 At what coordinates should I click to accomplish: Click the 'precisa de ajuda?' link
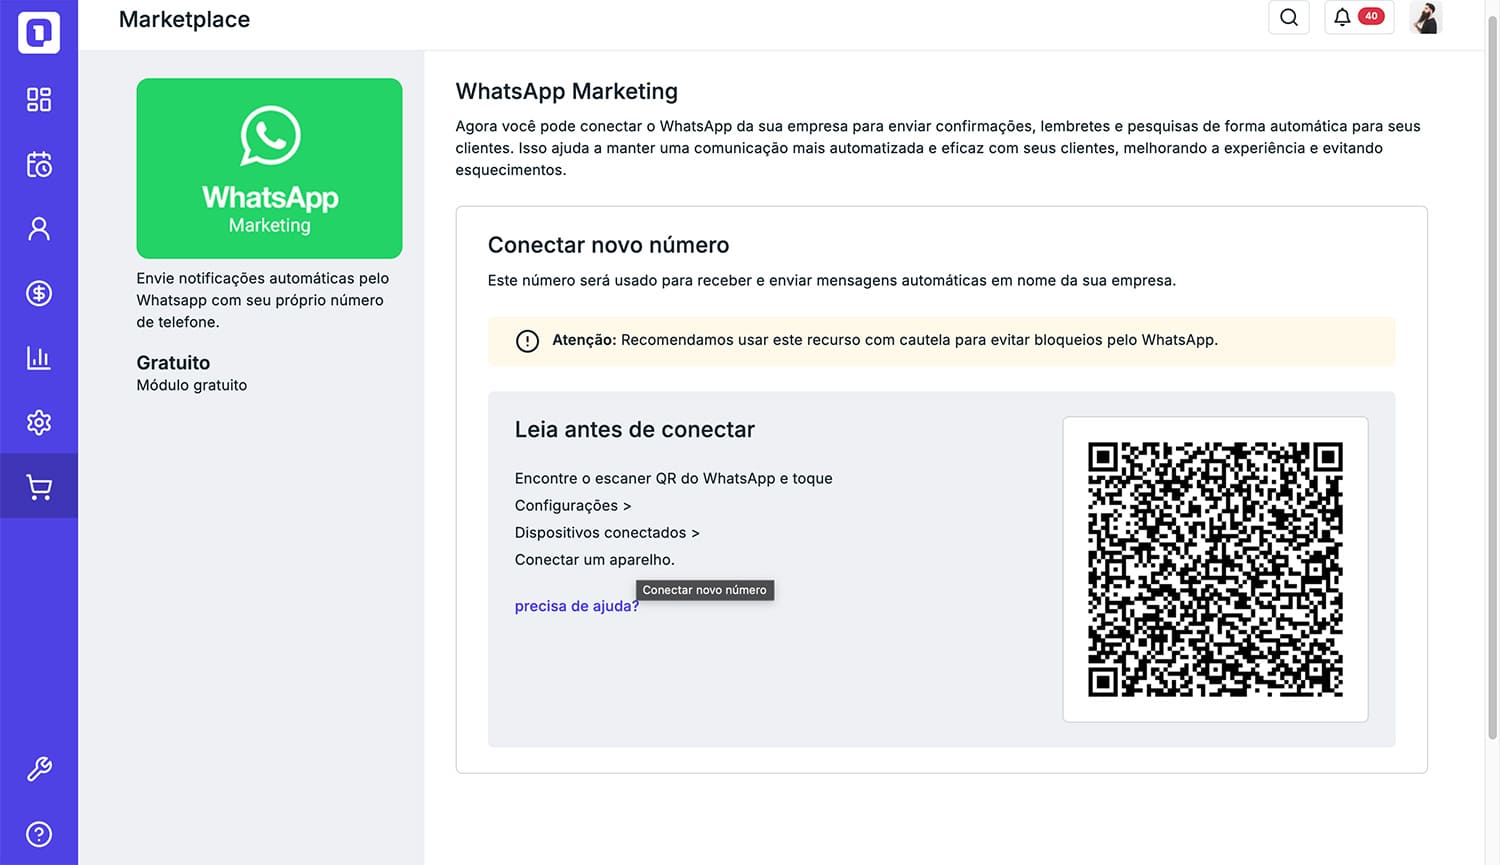pos(577,606)
